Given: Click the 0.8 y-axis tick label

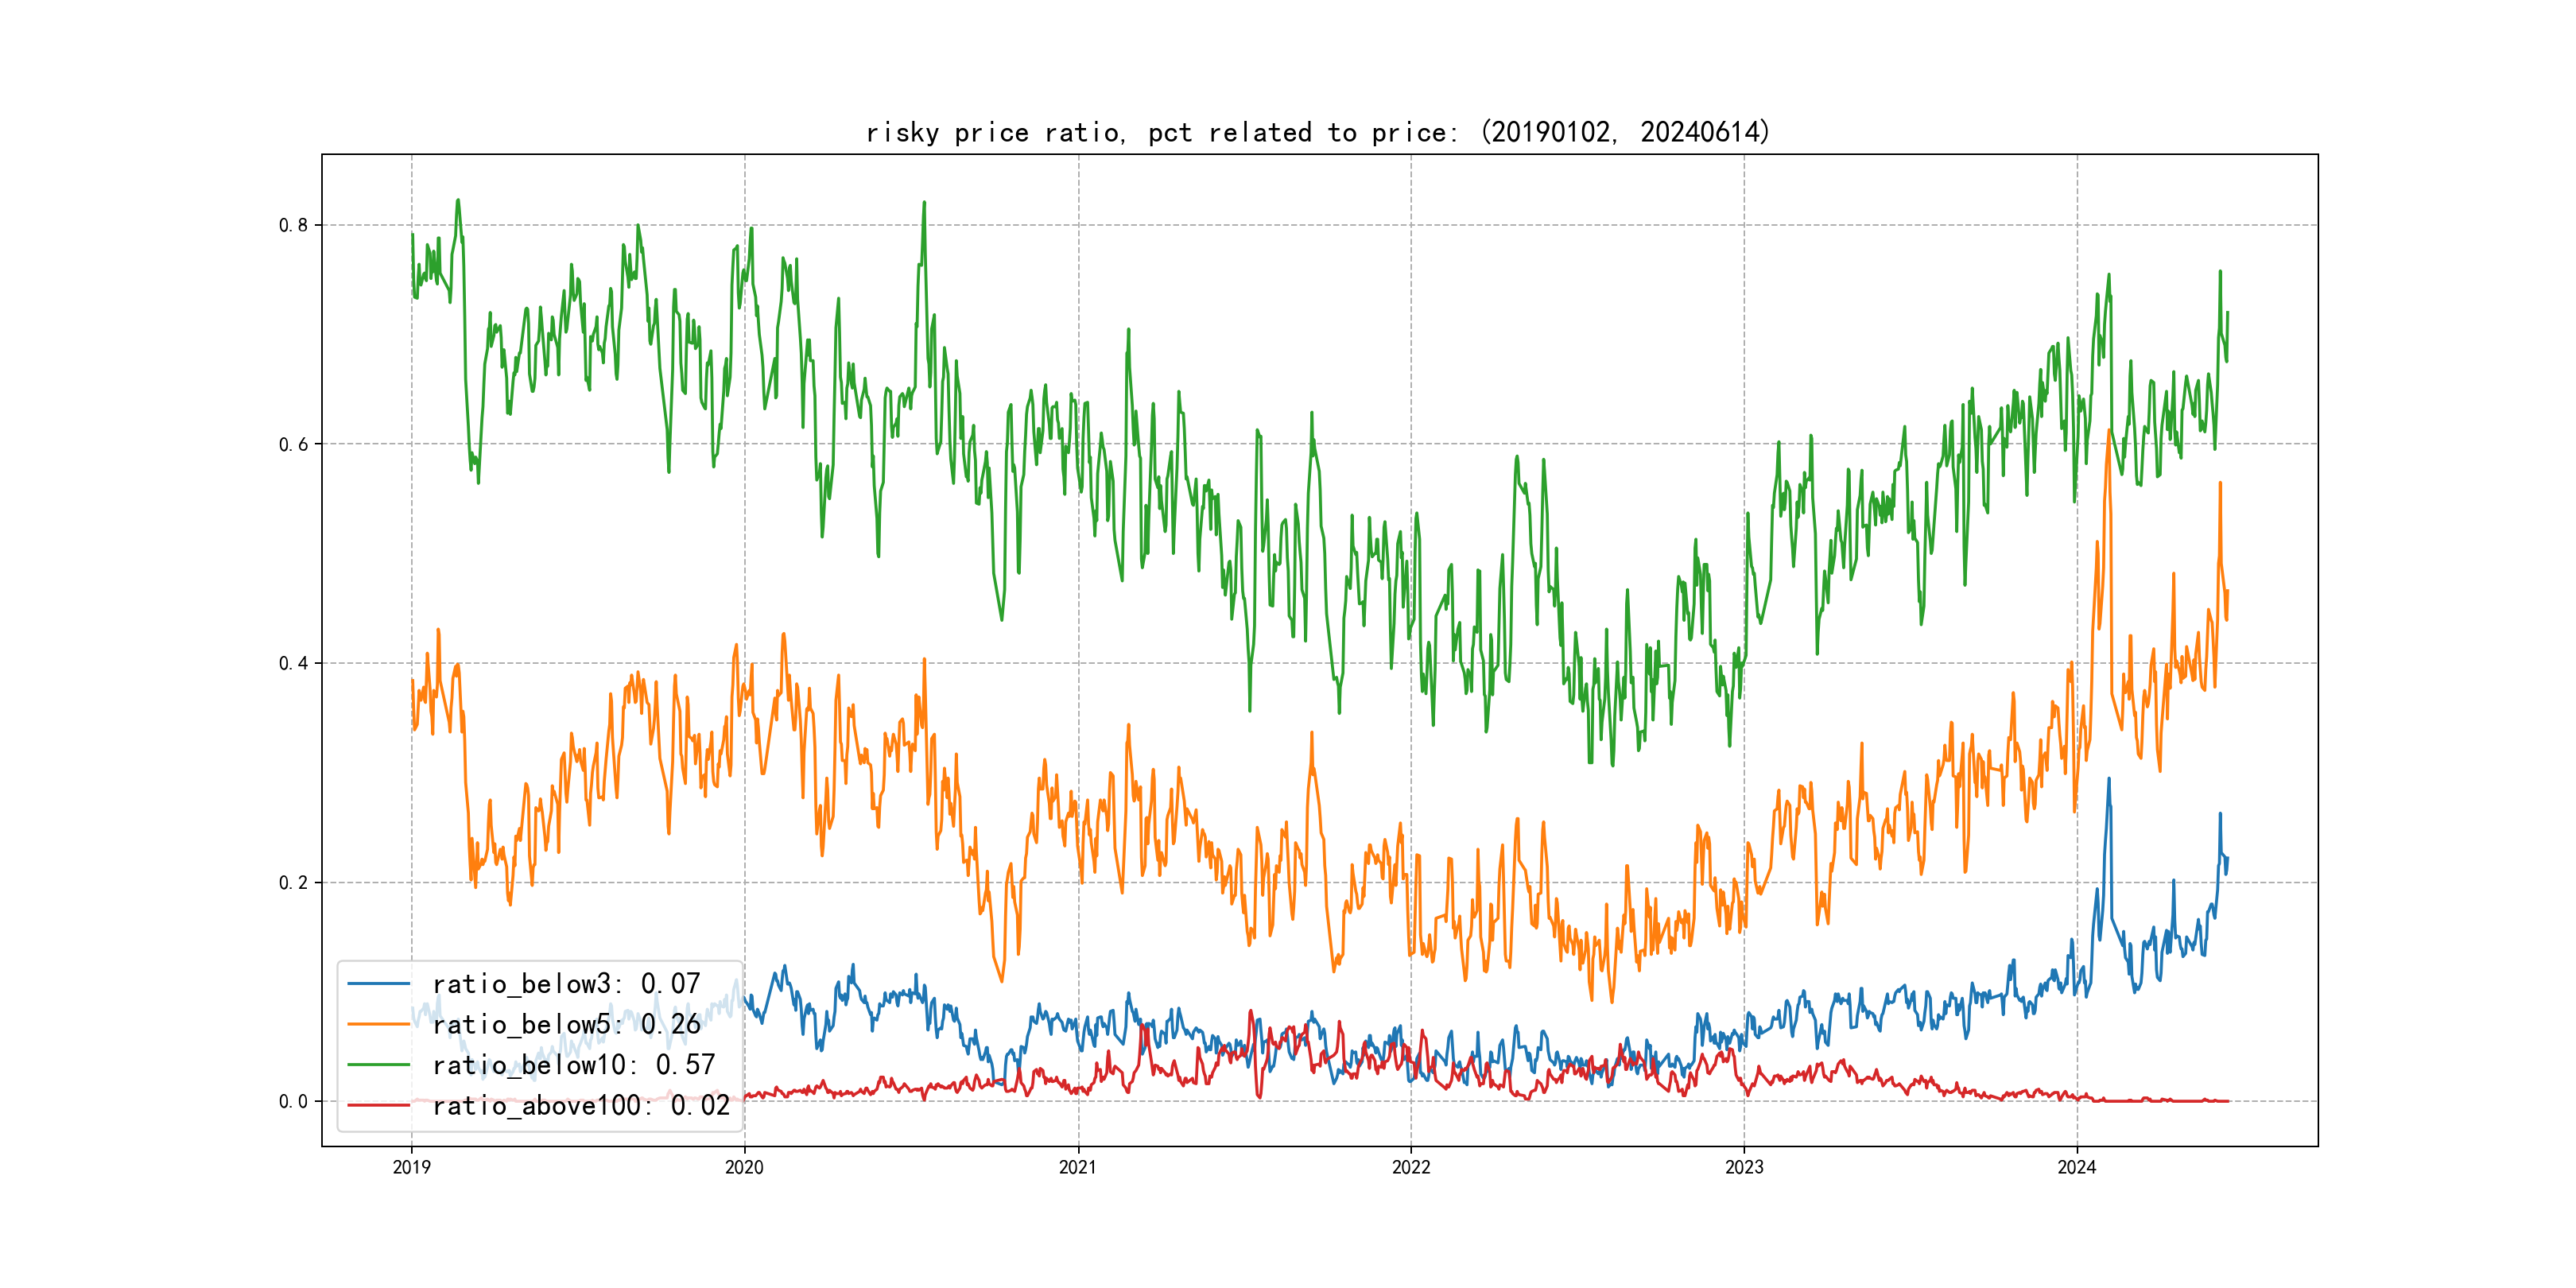Looking at the screenshot, I should click(x=293, y=225).
